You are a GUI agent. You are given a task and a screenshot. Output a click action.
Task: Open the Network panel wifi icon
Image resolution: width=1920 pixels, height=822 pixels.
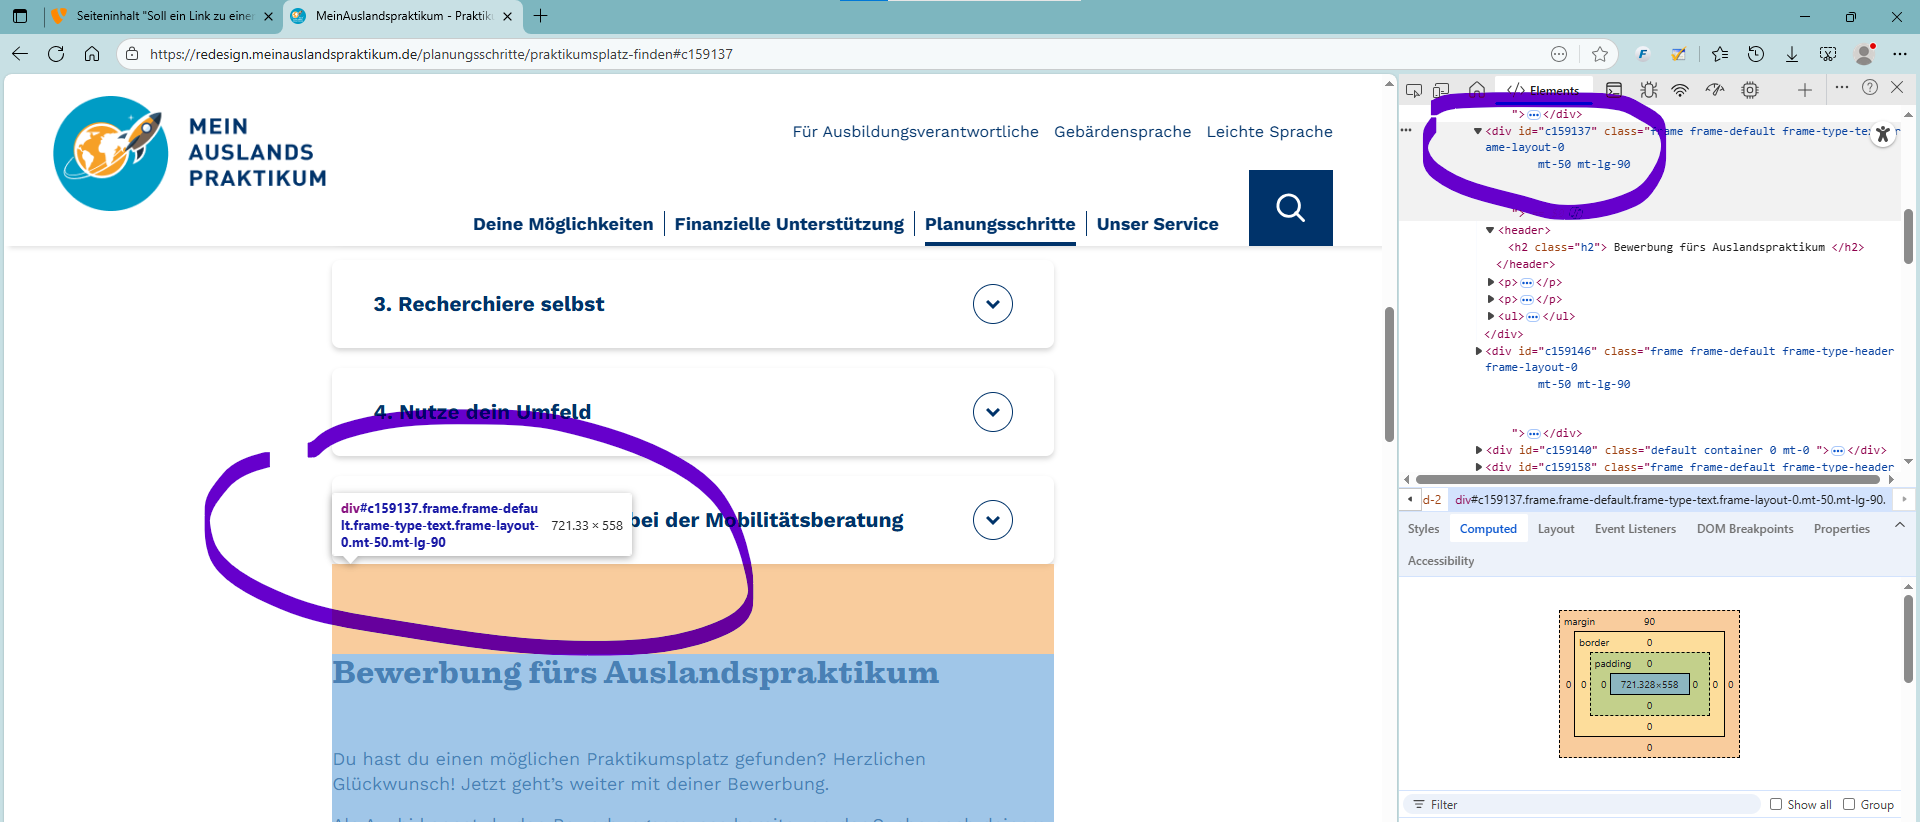click(1680, 90)
